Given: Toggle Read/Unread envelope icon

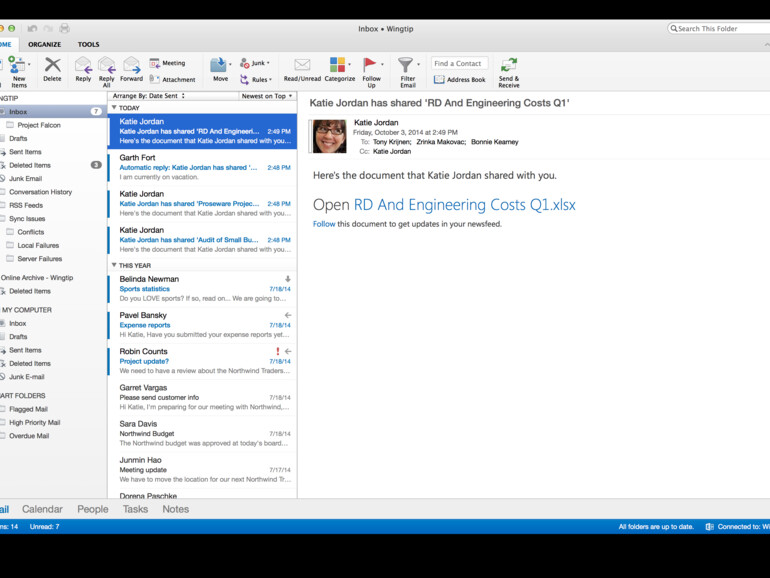Looking at the screenshot, I should pos(302,65).
